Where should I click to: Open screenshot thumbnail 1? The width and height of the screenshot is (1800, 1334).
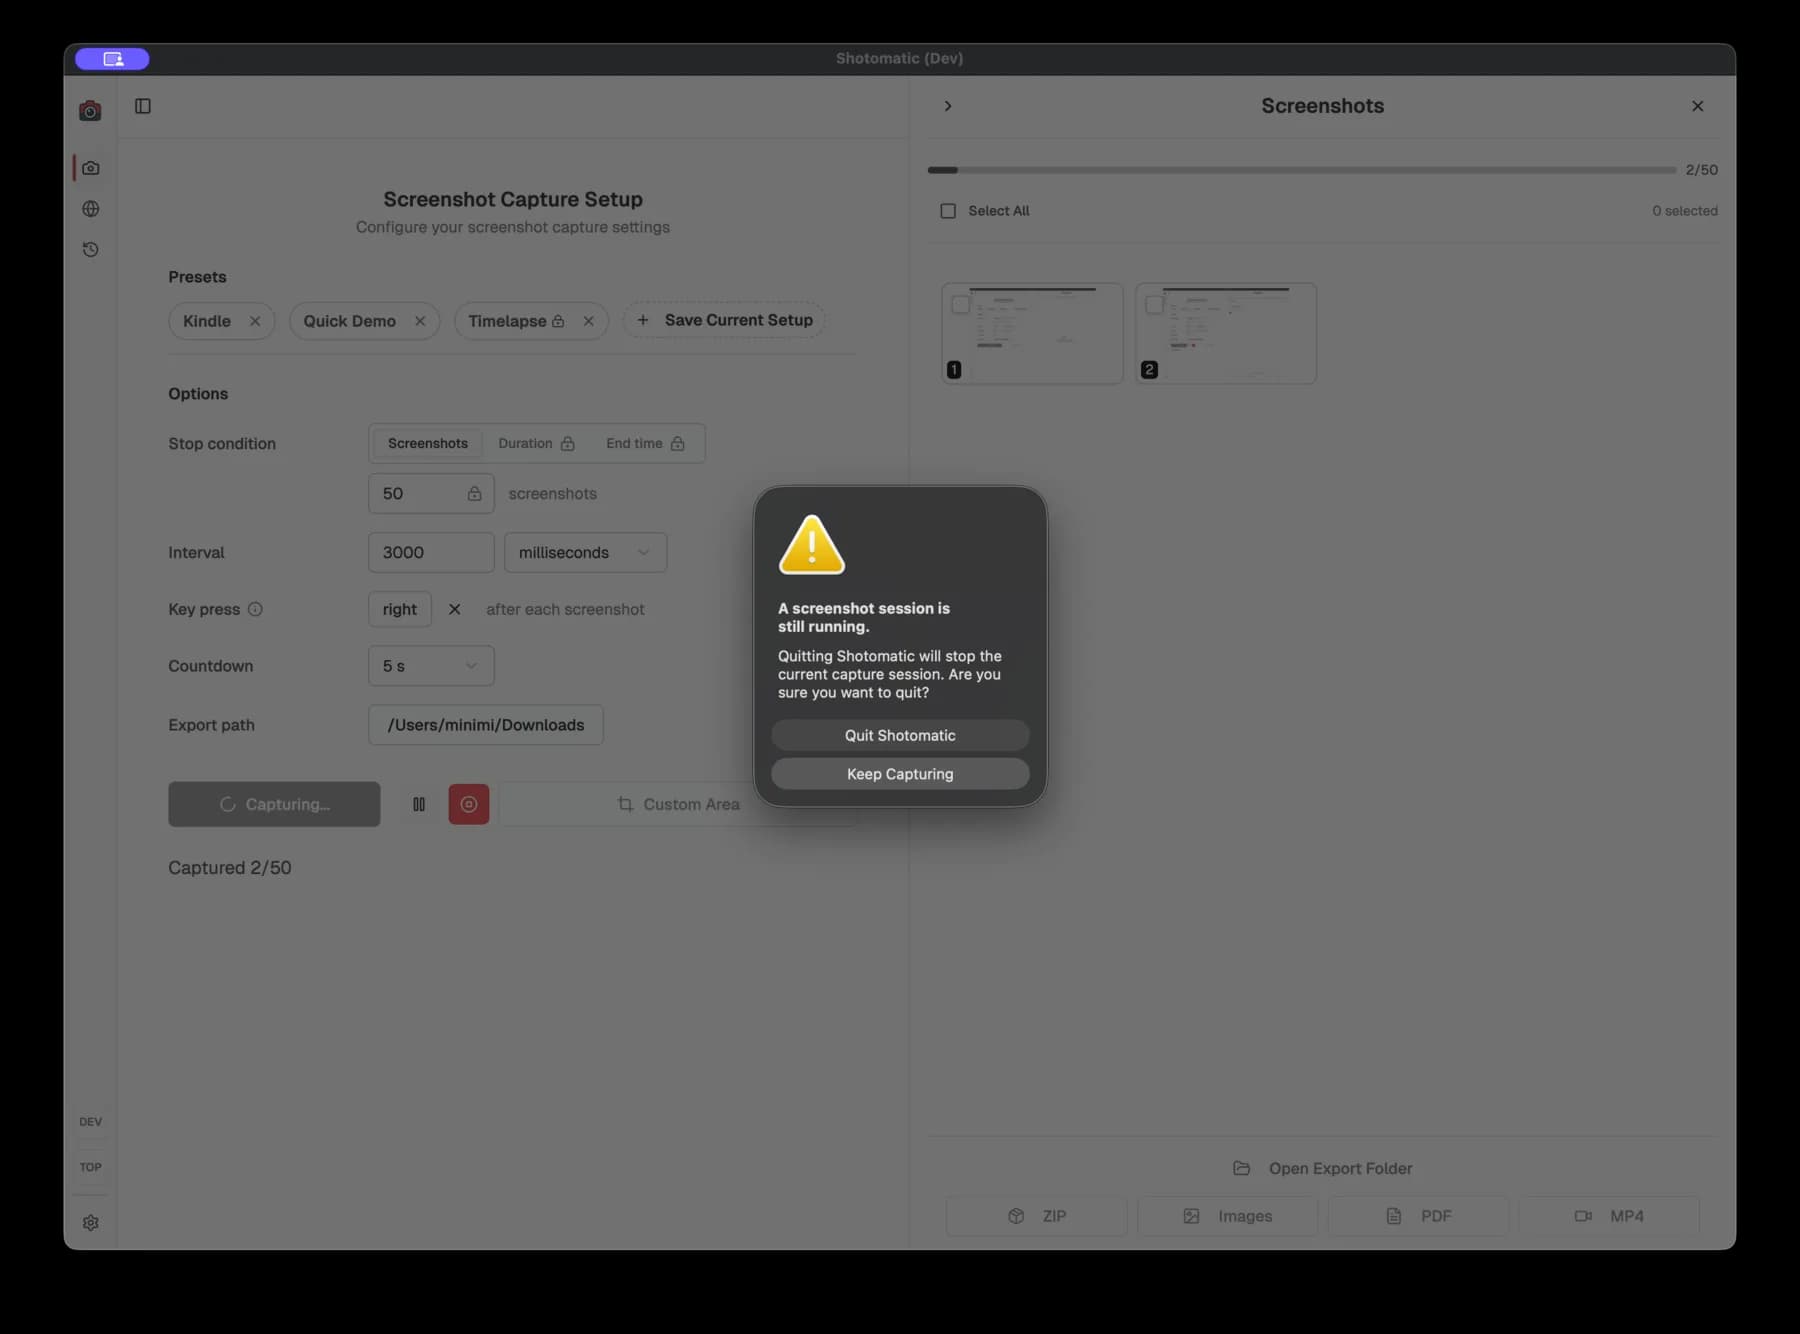(1032, 333)
